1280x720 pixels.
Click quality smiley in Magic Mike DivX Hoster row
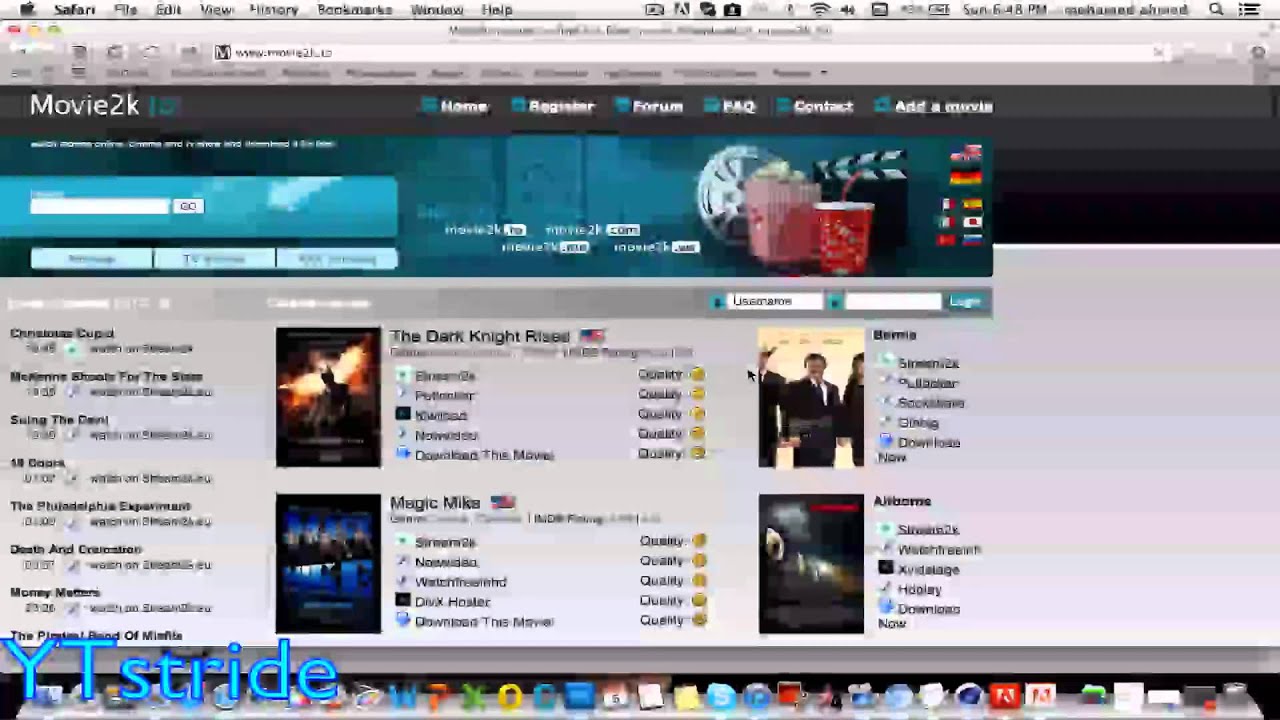(698, 601)
